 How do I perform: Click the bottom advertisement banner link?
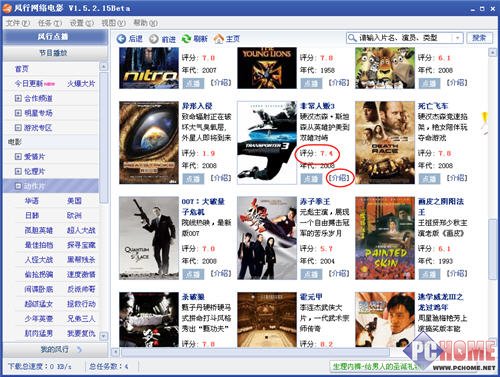[x=375, y=366]
